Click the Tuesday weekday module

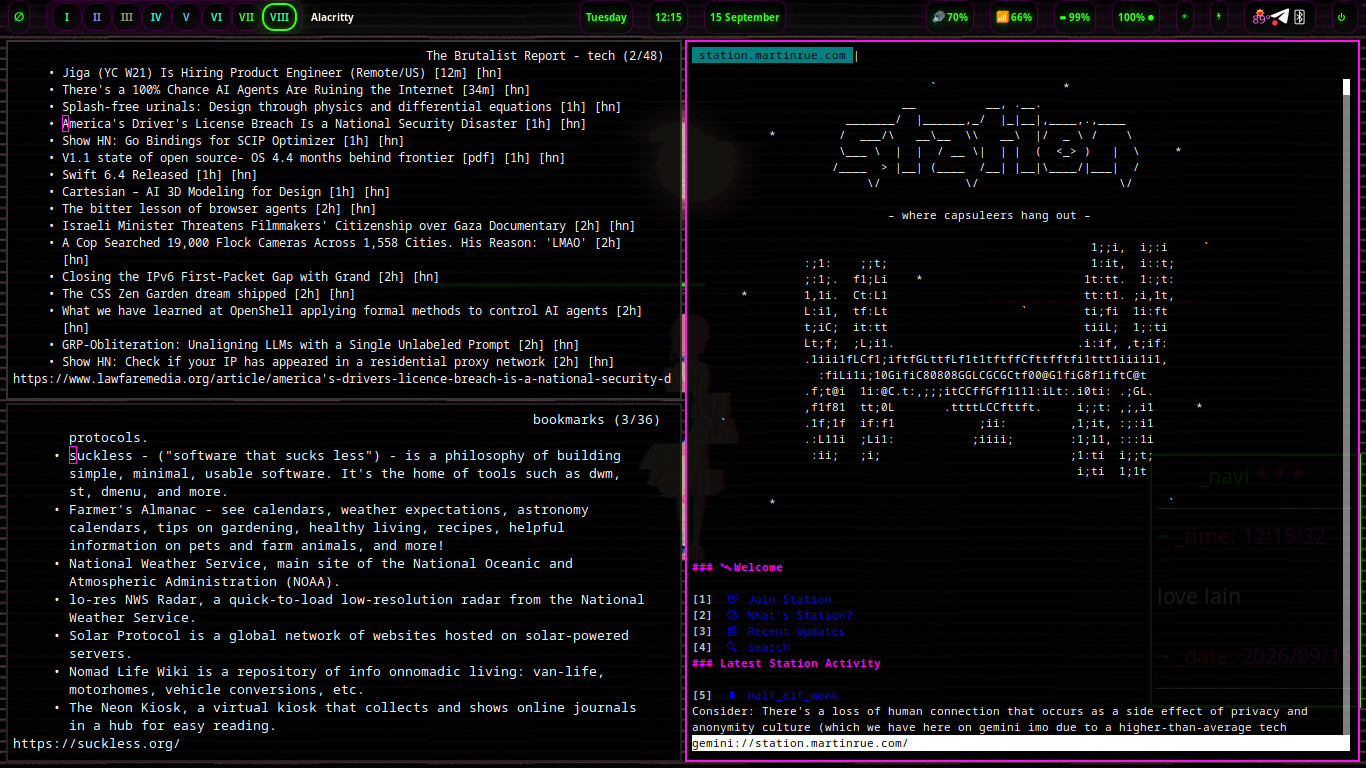pos(606,17)
